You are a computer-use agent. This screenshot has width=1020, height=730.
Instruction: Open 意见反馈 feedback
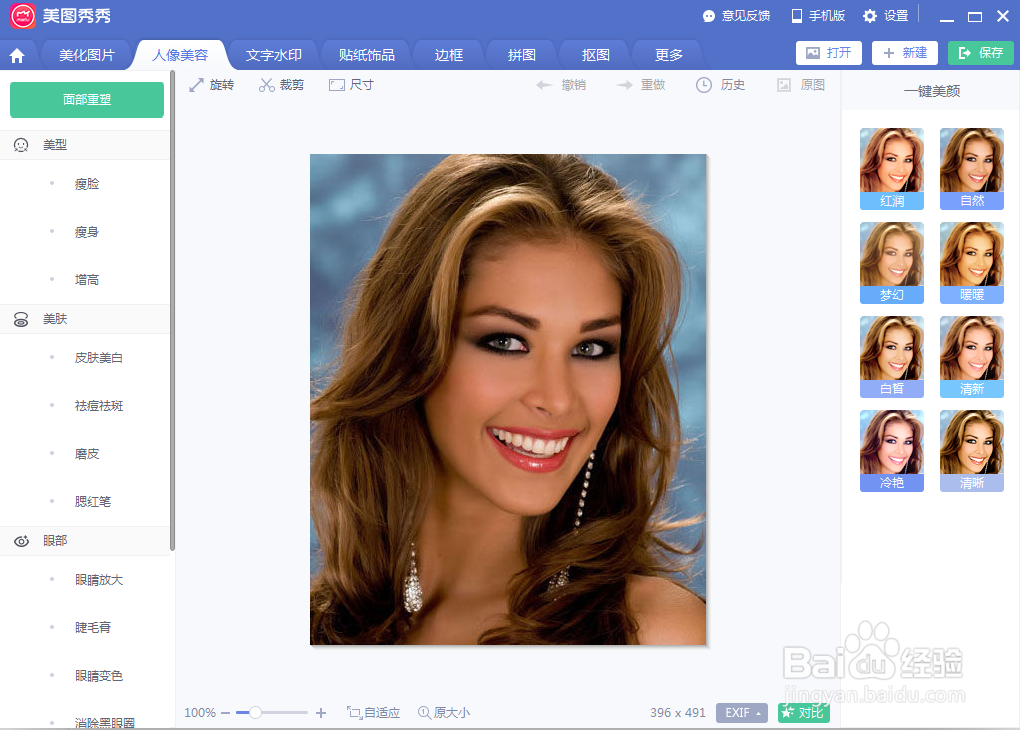tap(736, 16)
